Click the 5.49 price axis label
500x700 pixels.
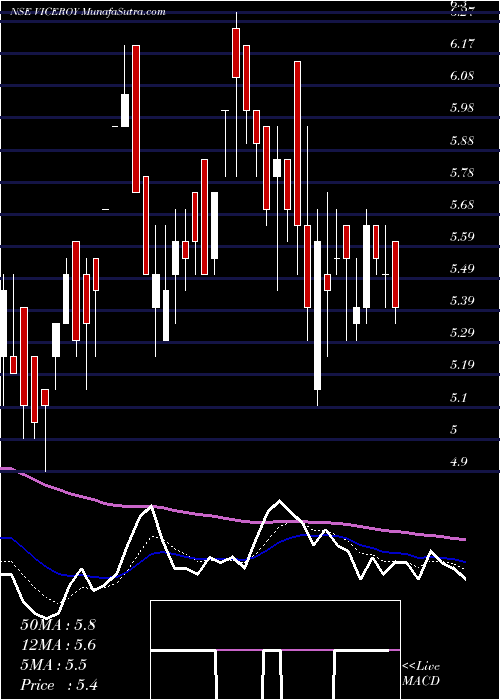pyautogui.click(x=462, y=269)
